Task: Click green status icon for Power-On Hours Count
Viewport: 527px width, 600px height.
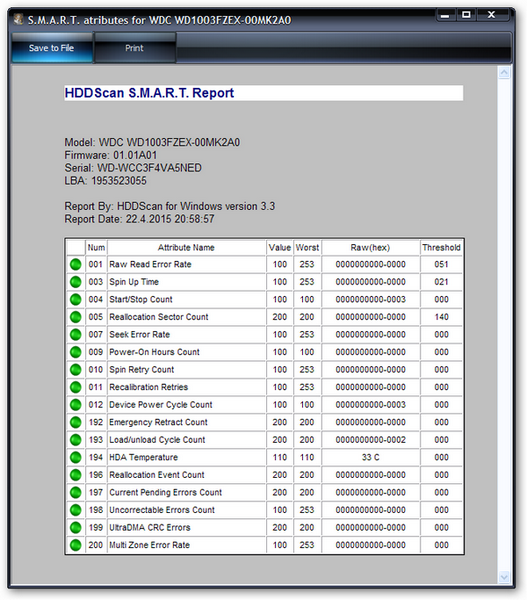Action: tap(76, 352)
